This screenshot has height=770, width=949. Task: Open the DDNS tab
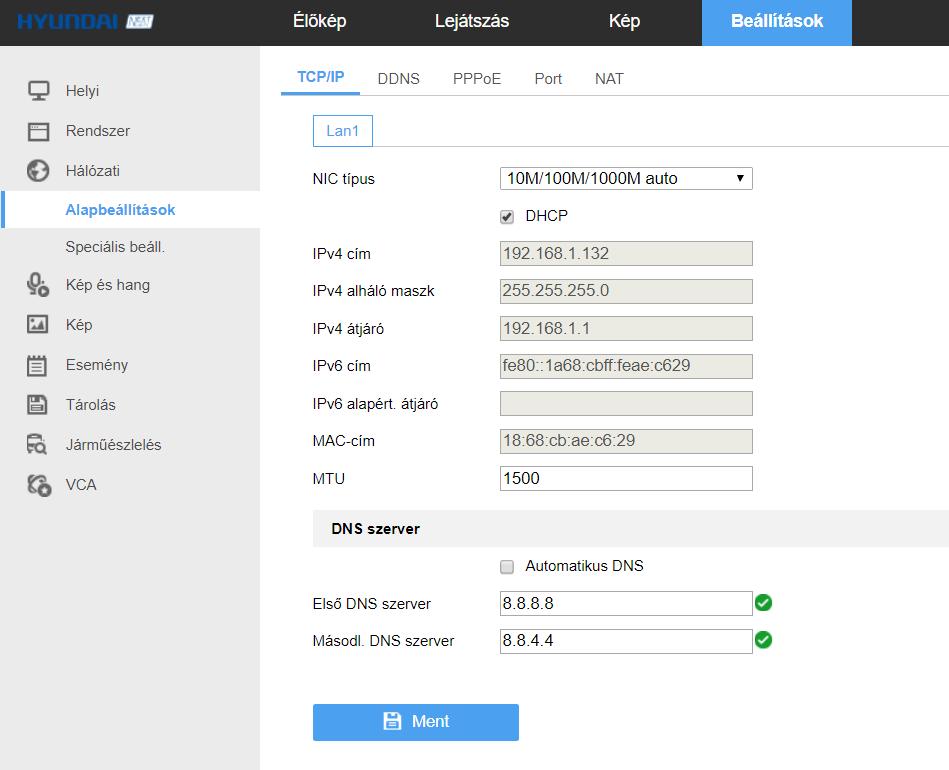pos(398,79)
